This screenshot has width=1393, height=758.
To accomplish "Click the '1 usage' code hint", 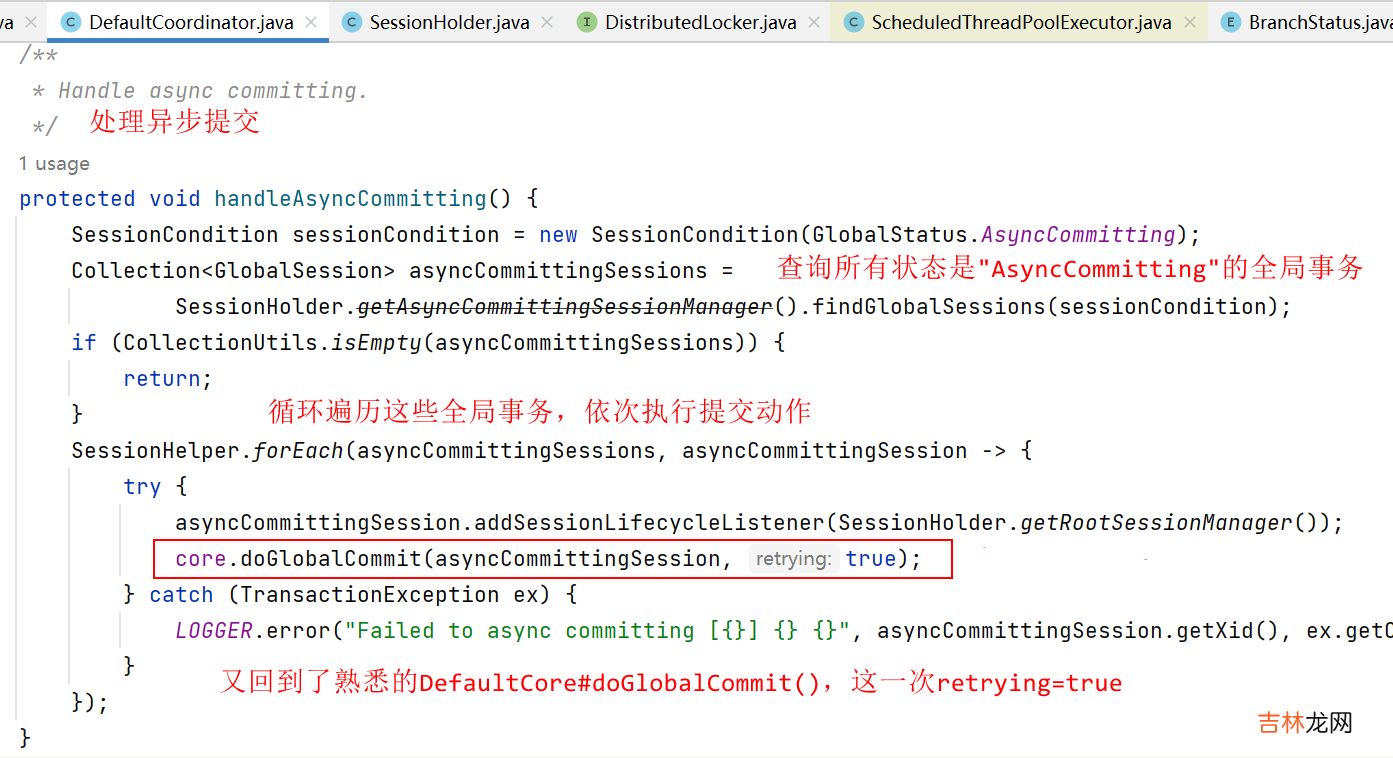I will point(54,164).
